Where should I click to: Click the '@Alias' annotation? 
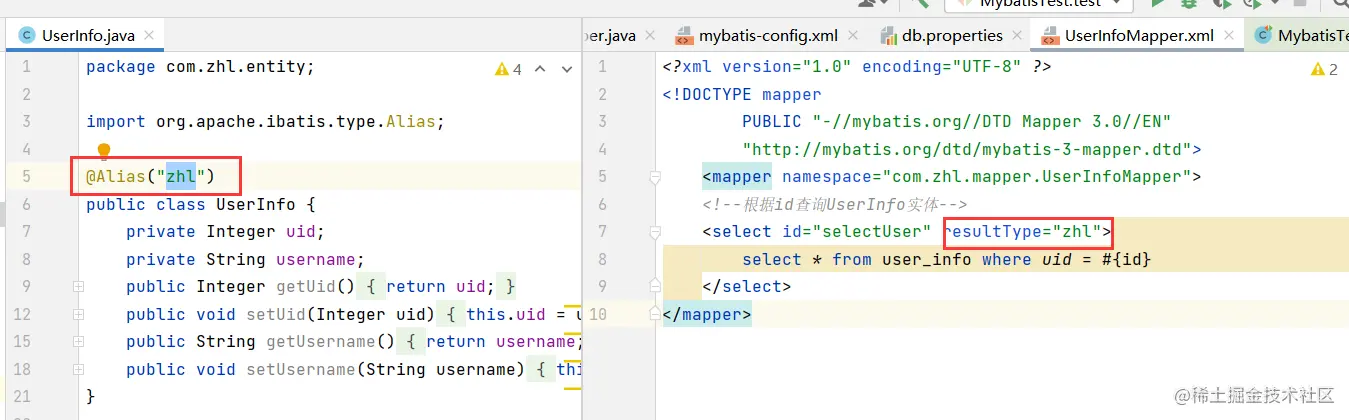pyautogui.click(x=116, y=177)
